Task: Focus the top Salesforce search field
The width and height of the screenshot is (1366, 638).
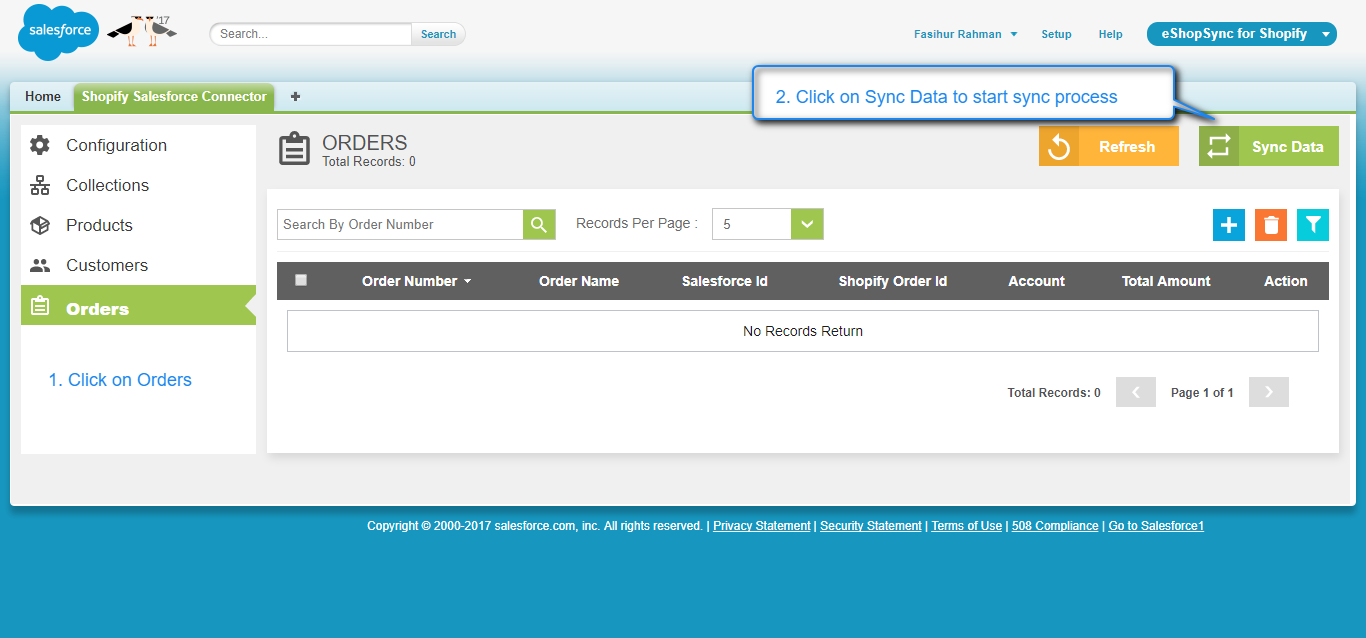Action: pos(311,34)
